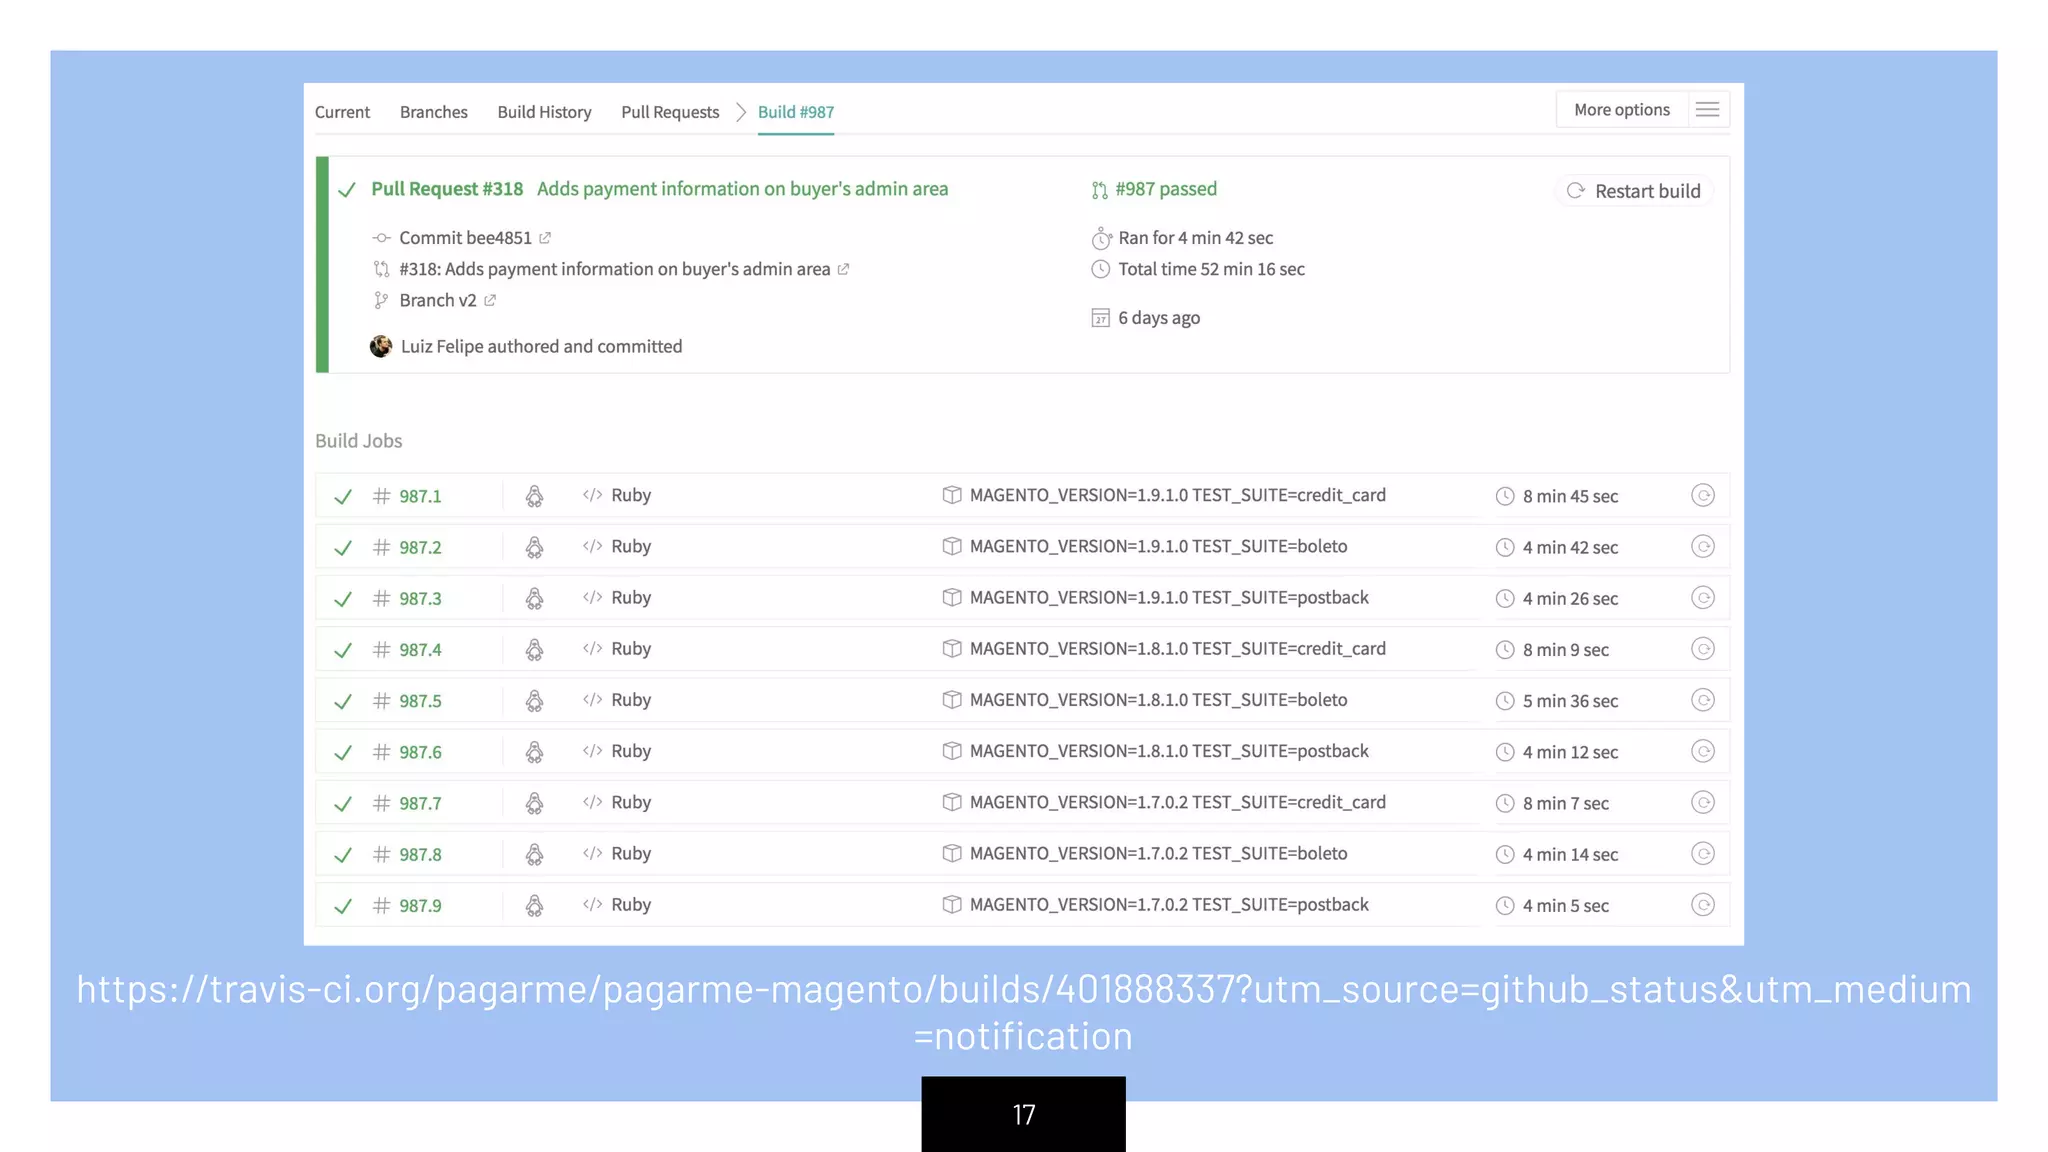The width and height of the screenshot is (2048, 1152).
Task: Click the travis-ci.org build URL below the screenshot
Action: (x=1023, y=1012)
